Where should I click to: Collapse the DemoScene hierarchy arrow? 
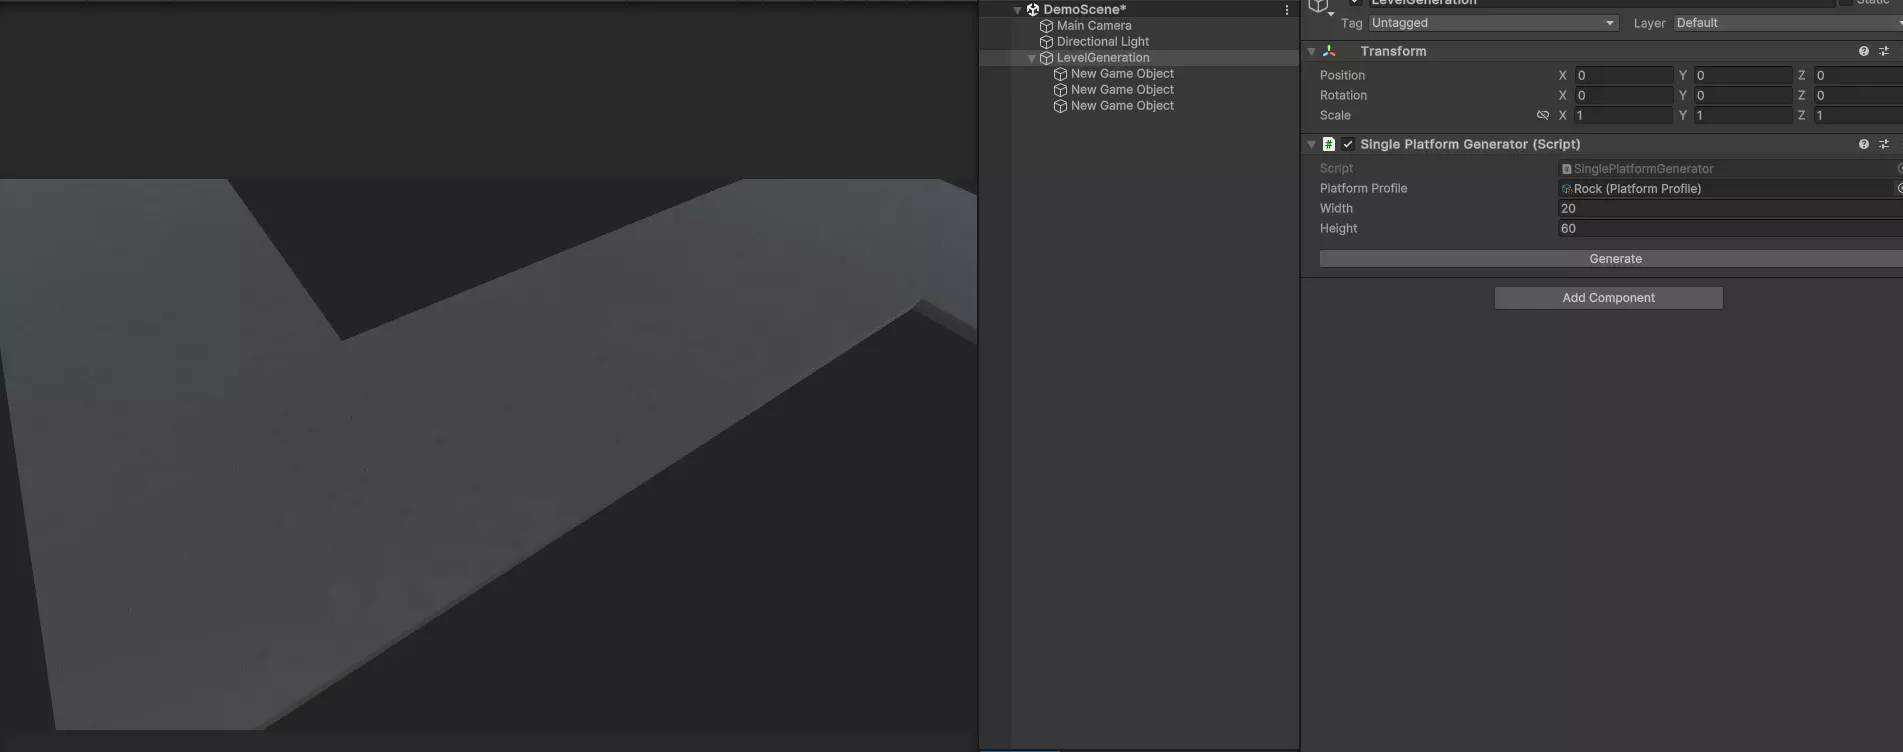pyautogui.click(x=1017, y=10)
